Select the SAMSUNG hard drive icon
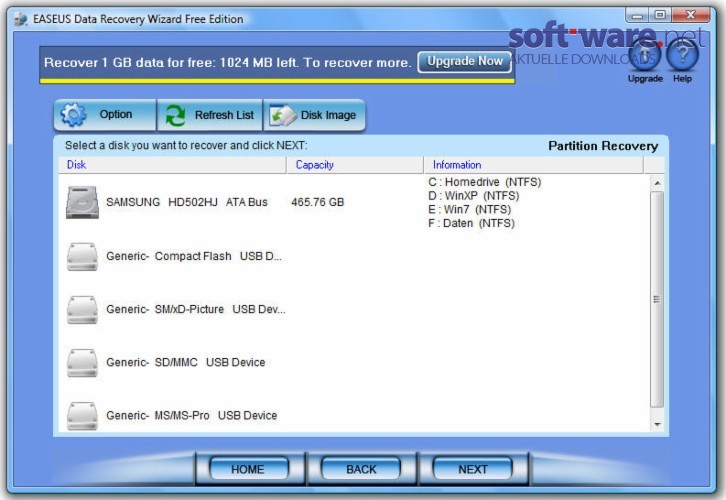Screen dimensions: 726x500 click(82, 202)
